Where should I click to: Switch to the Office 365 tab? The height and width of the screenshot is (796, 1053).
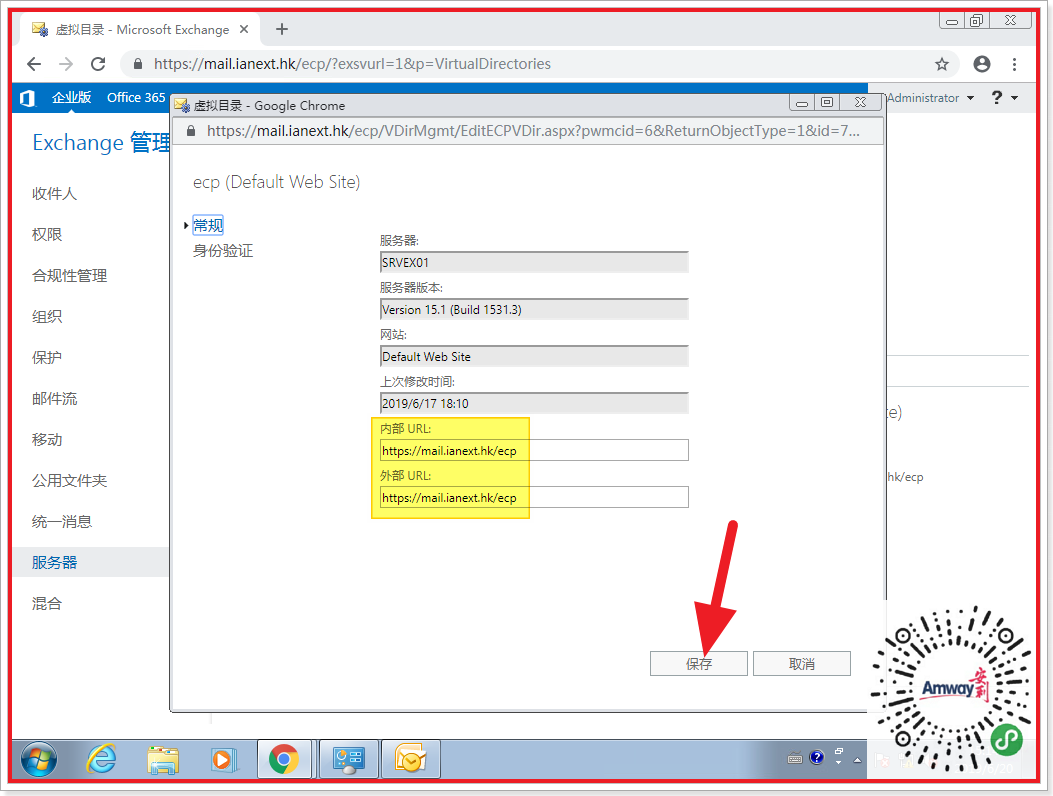136,97
